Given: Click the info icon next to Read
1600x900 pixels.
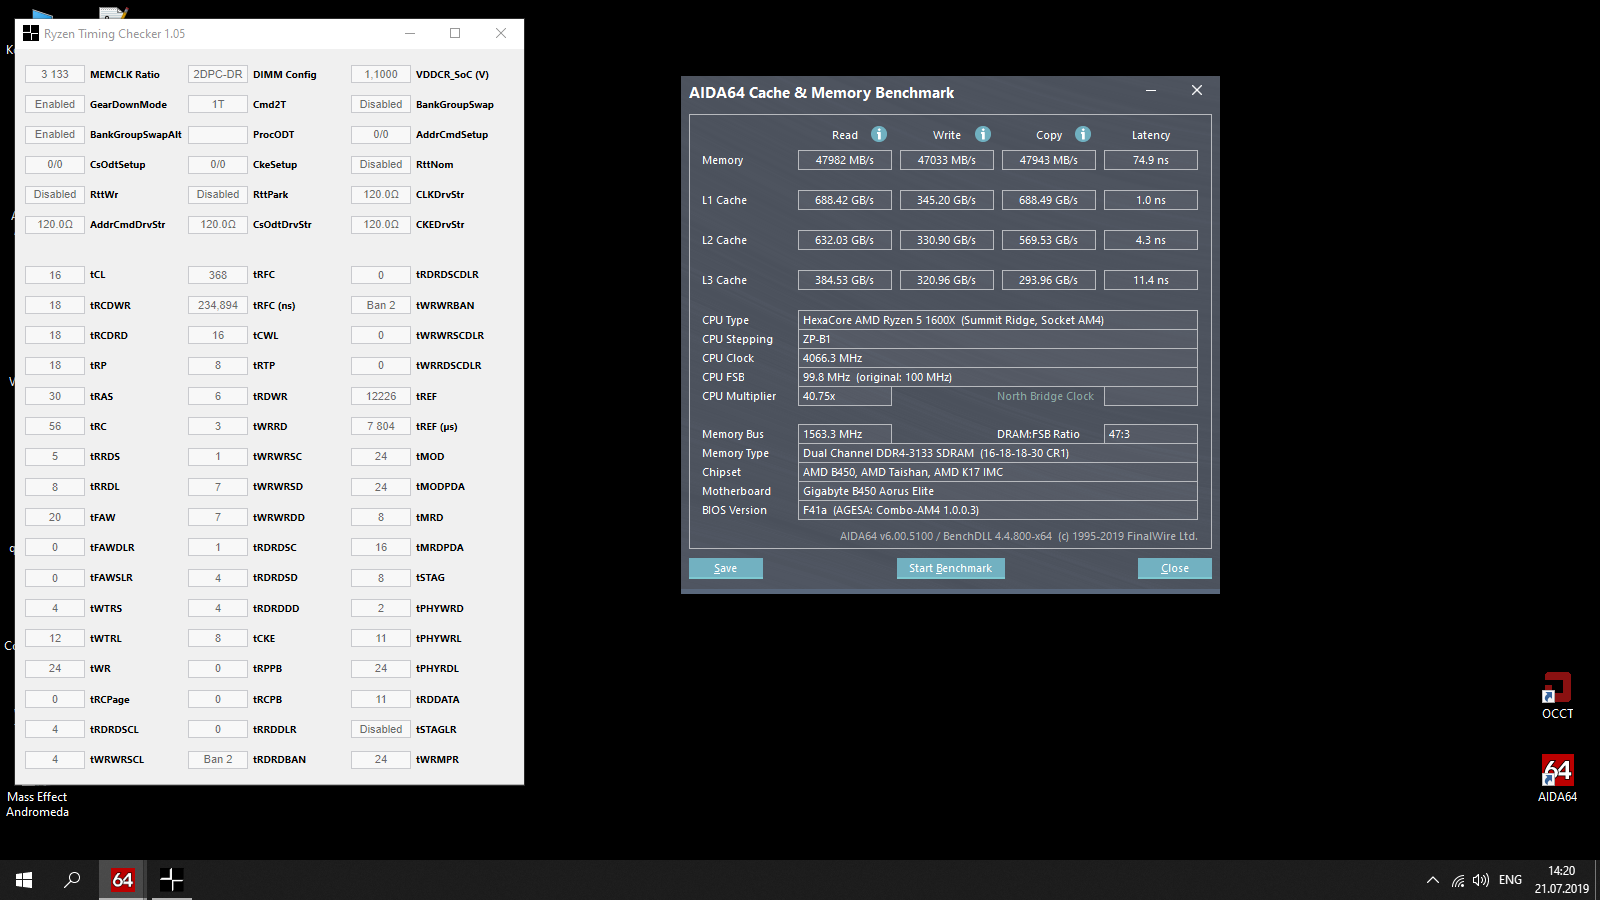Looking at the screenshot, I should (879, 134).
